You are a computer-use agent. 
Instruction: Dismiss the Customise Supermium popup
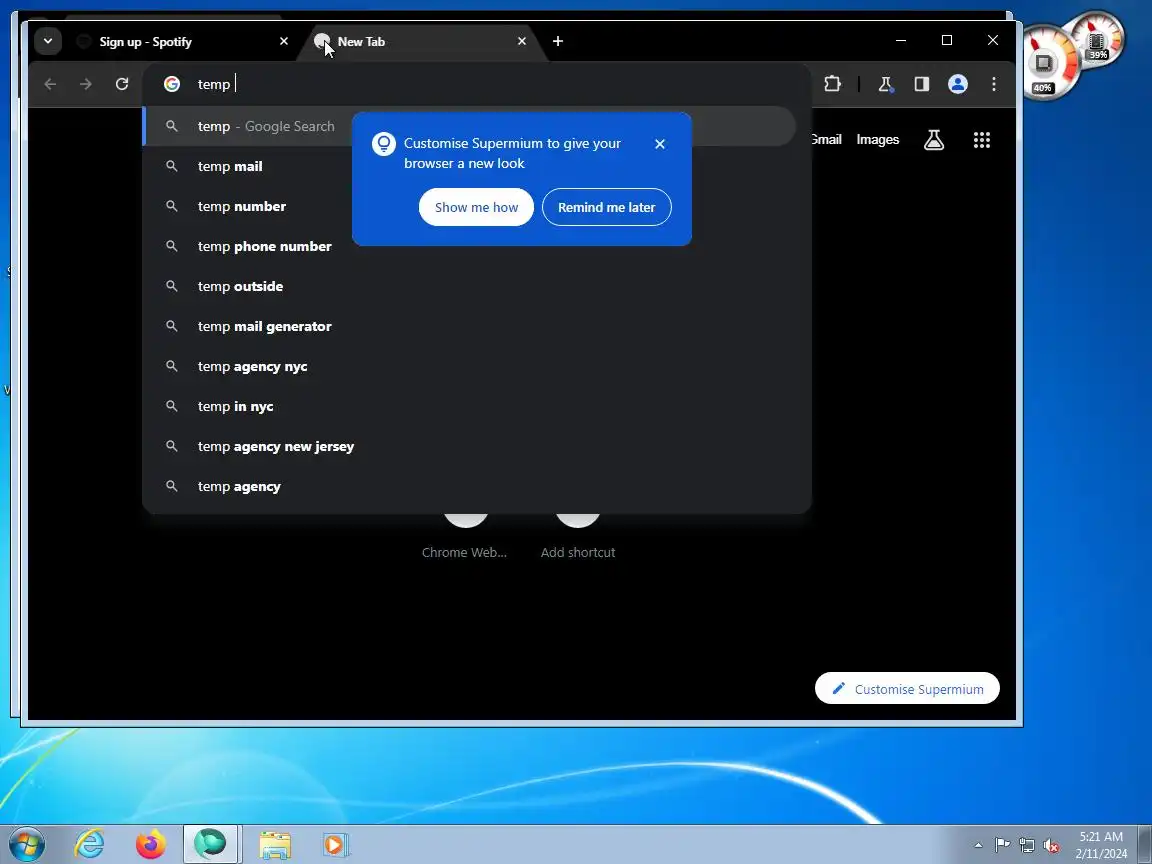coord(660,144)
